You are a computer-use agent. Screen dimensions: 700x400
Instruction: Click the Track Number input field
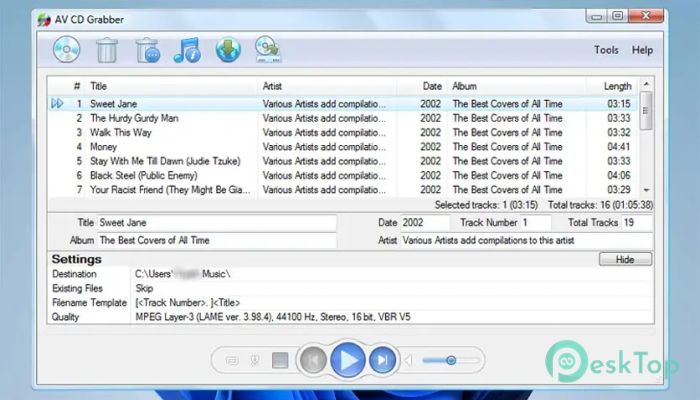pyautogui.click(x=535, y=222)
